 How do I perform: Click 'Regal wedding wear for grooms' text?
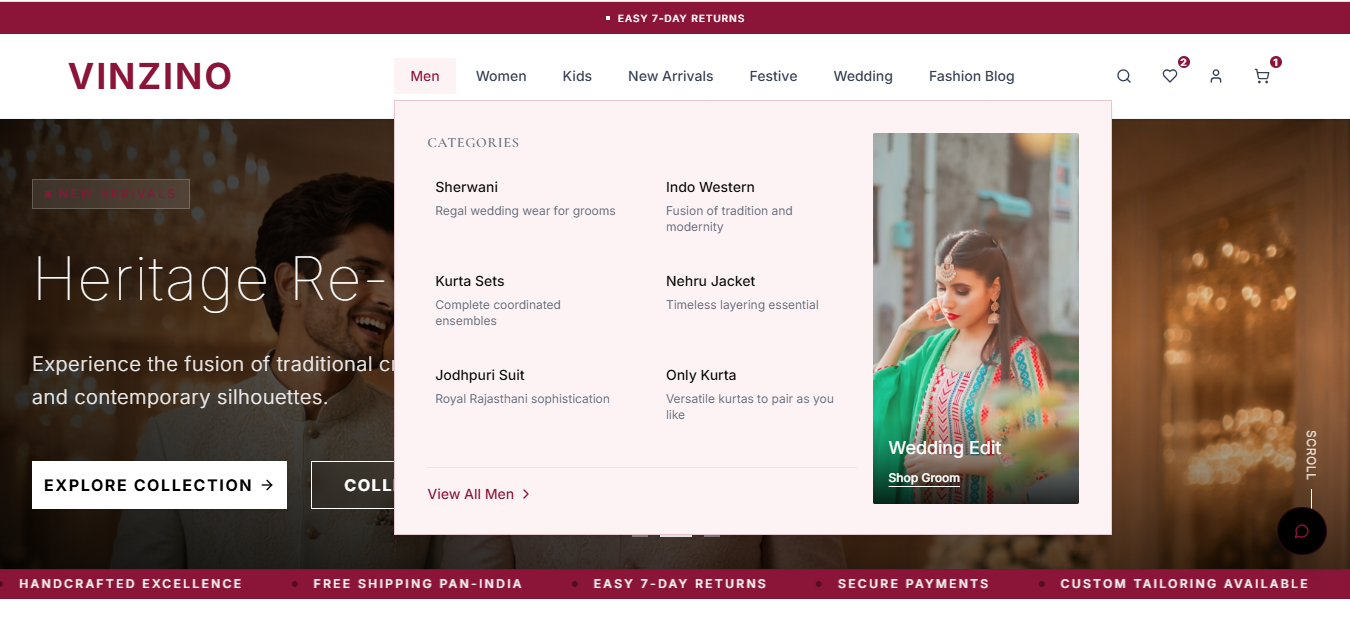(x=525, y=211)
